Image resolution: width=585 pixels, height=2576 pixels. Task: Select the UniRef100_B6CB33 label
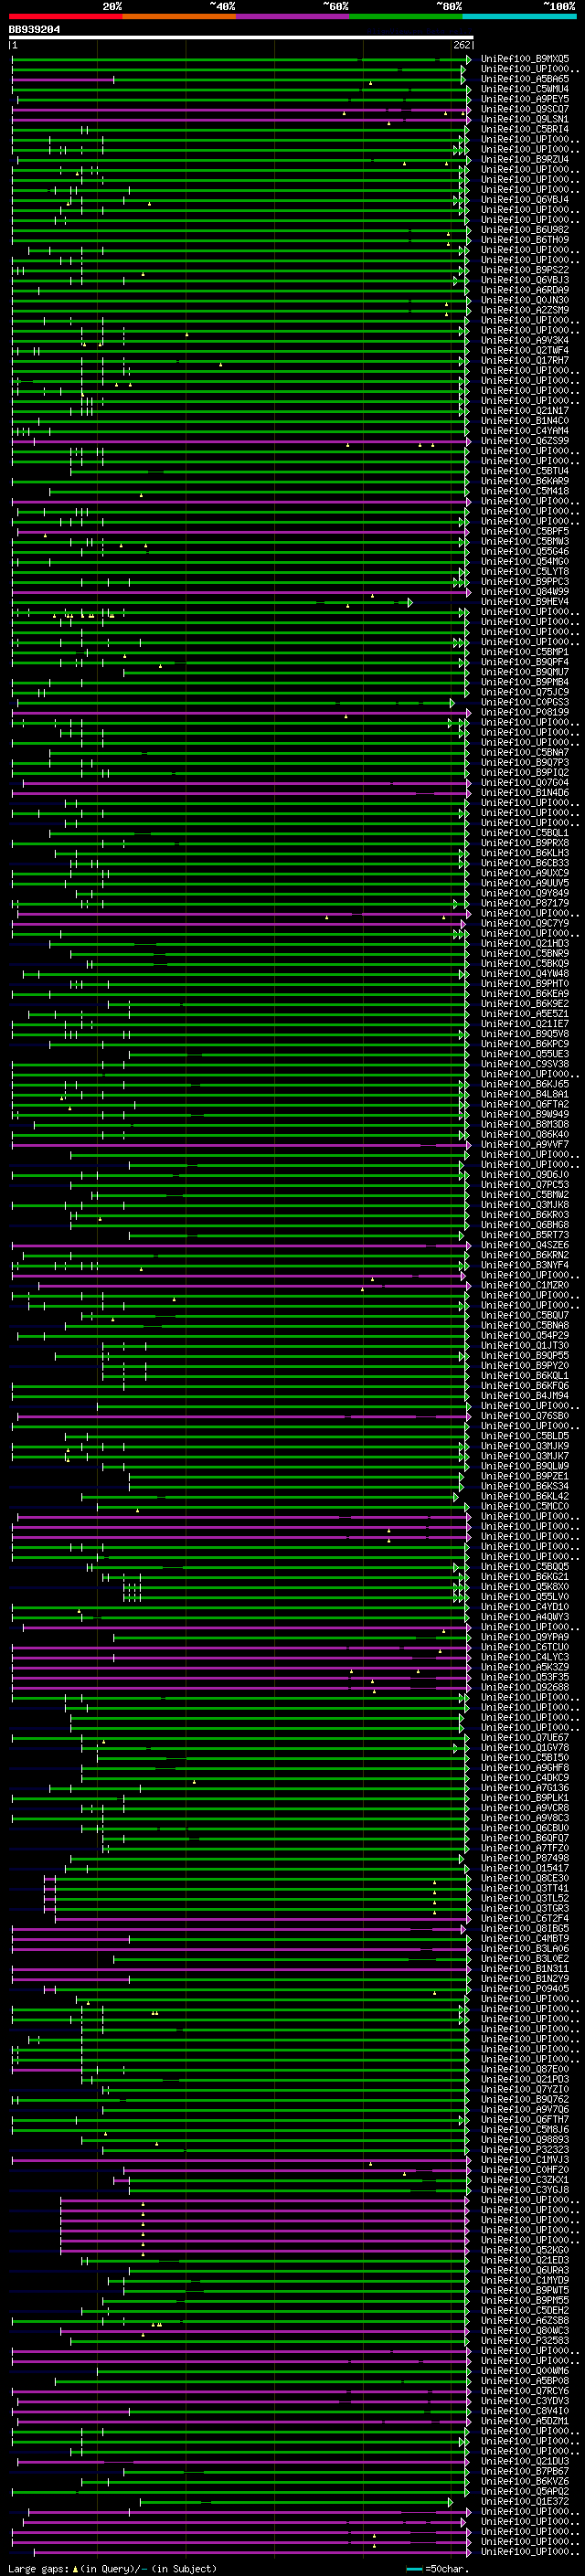point(525,863)
